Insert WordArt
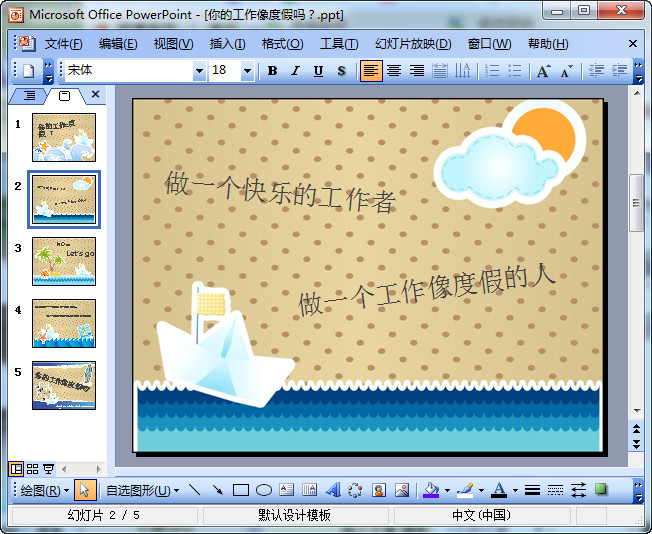This screenshot has height=534, width=652. [x=333, y=490]
